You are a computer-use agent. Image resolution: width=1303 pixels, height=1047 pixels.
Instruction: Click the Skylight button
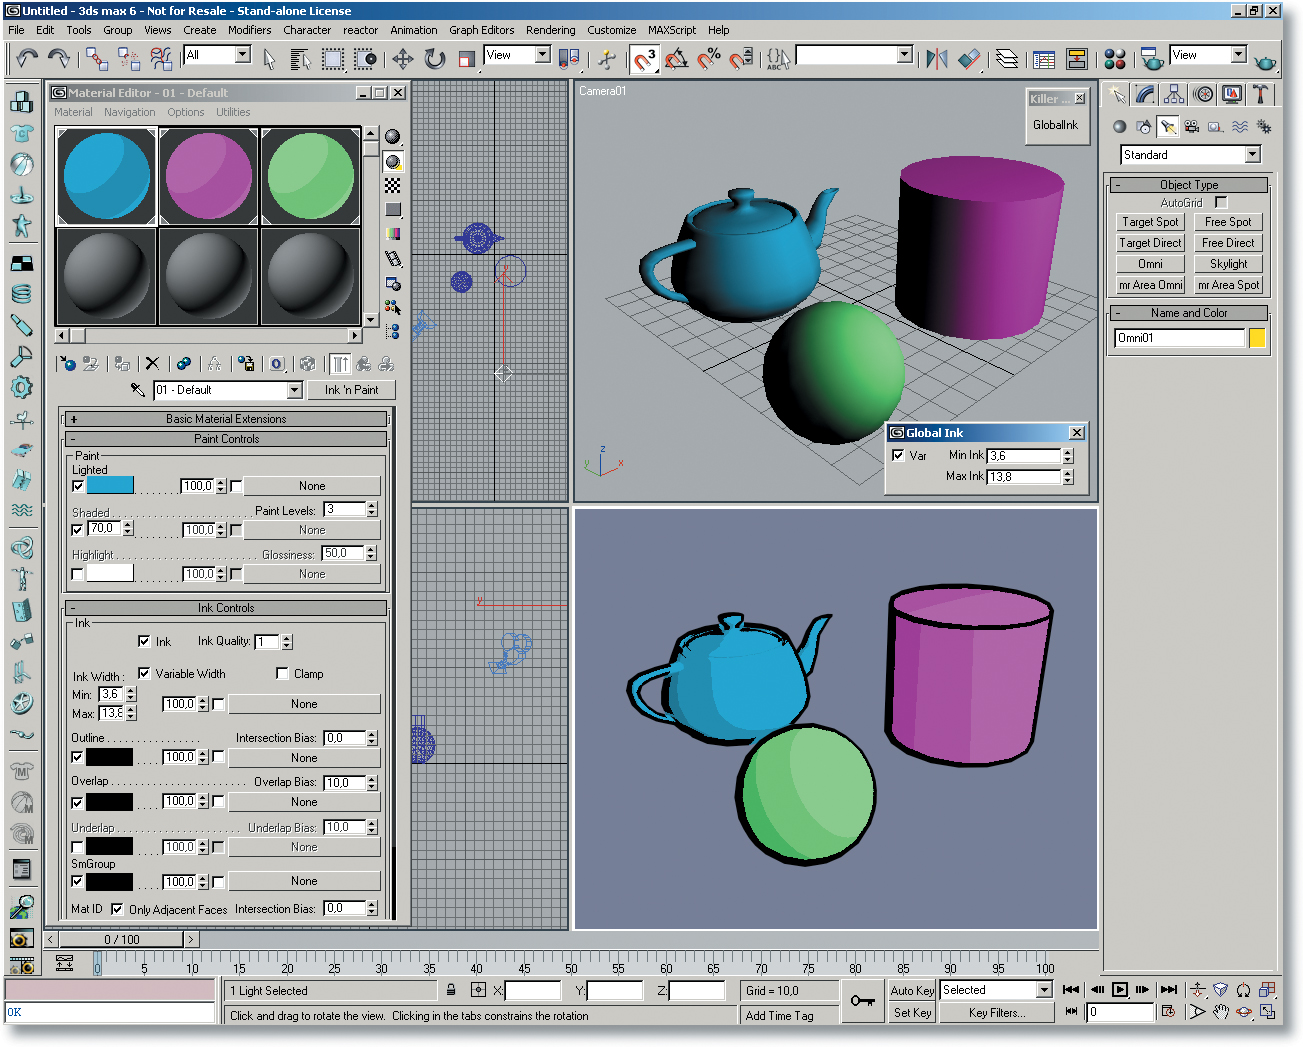coord(1228,264)
